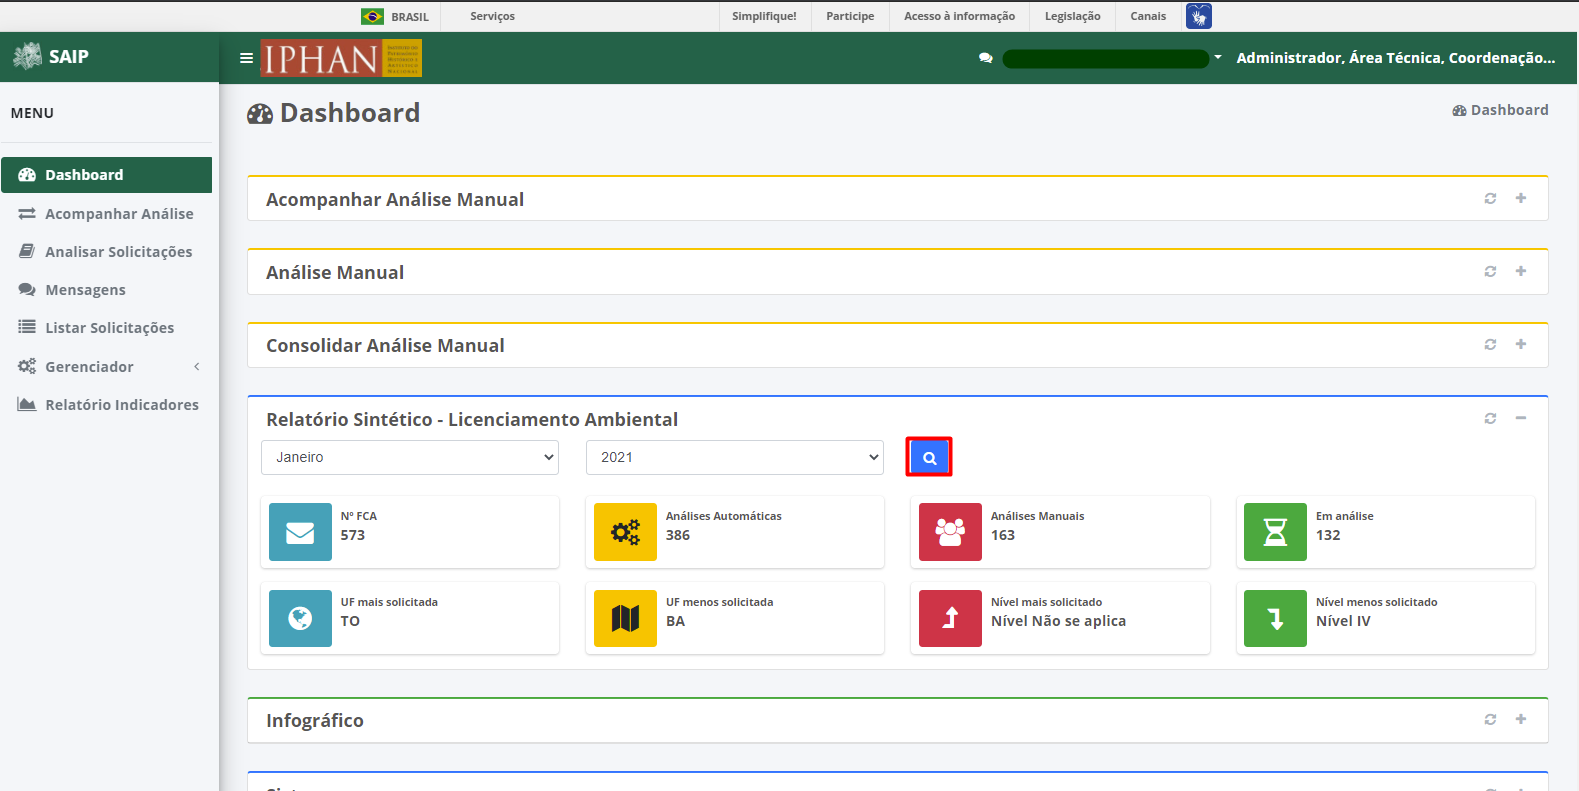Open the Serviços link in government bar
This screenshot has height=791, width=1579.
pos(492,16)
